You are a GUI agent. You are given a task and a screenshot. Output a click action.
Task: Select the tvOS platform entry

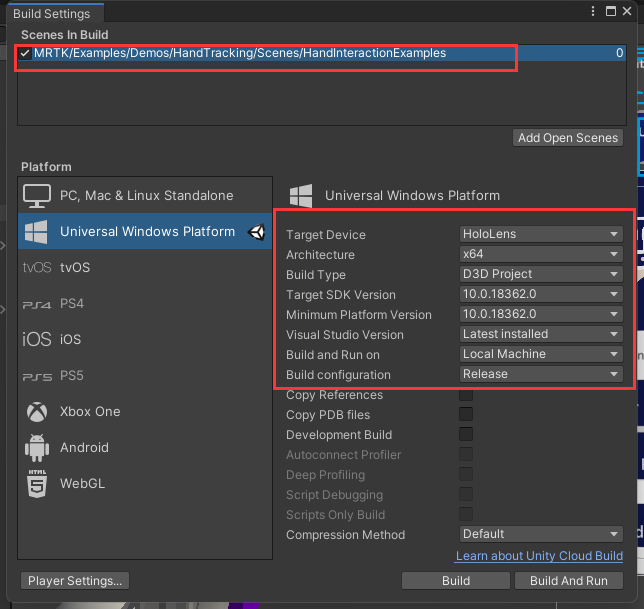pyautogui.click(x=145, y=267)
